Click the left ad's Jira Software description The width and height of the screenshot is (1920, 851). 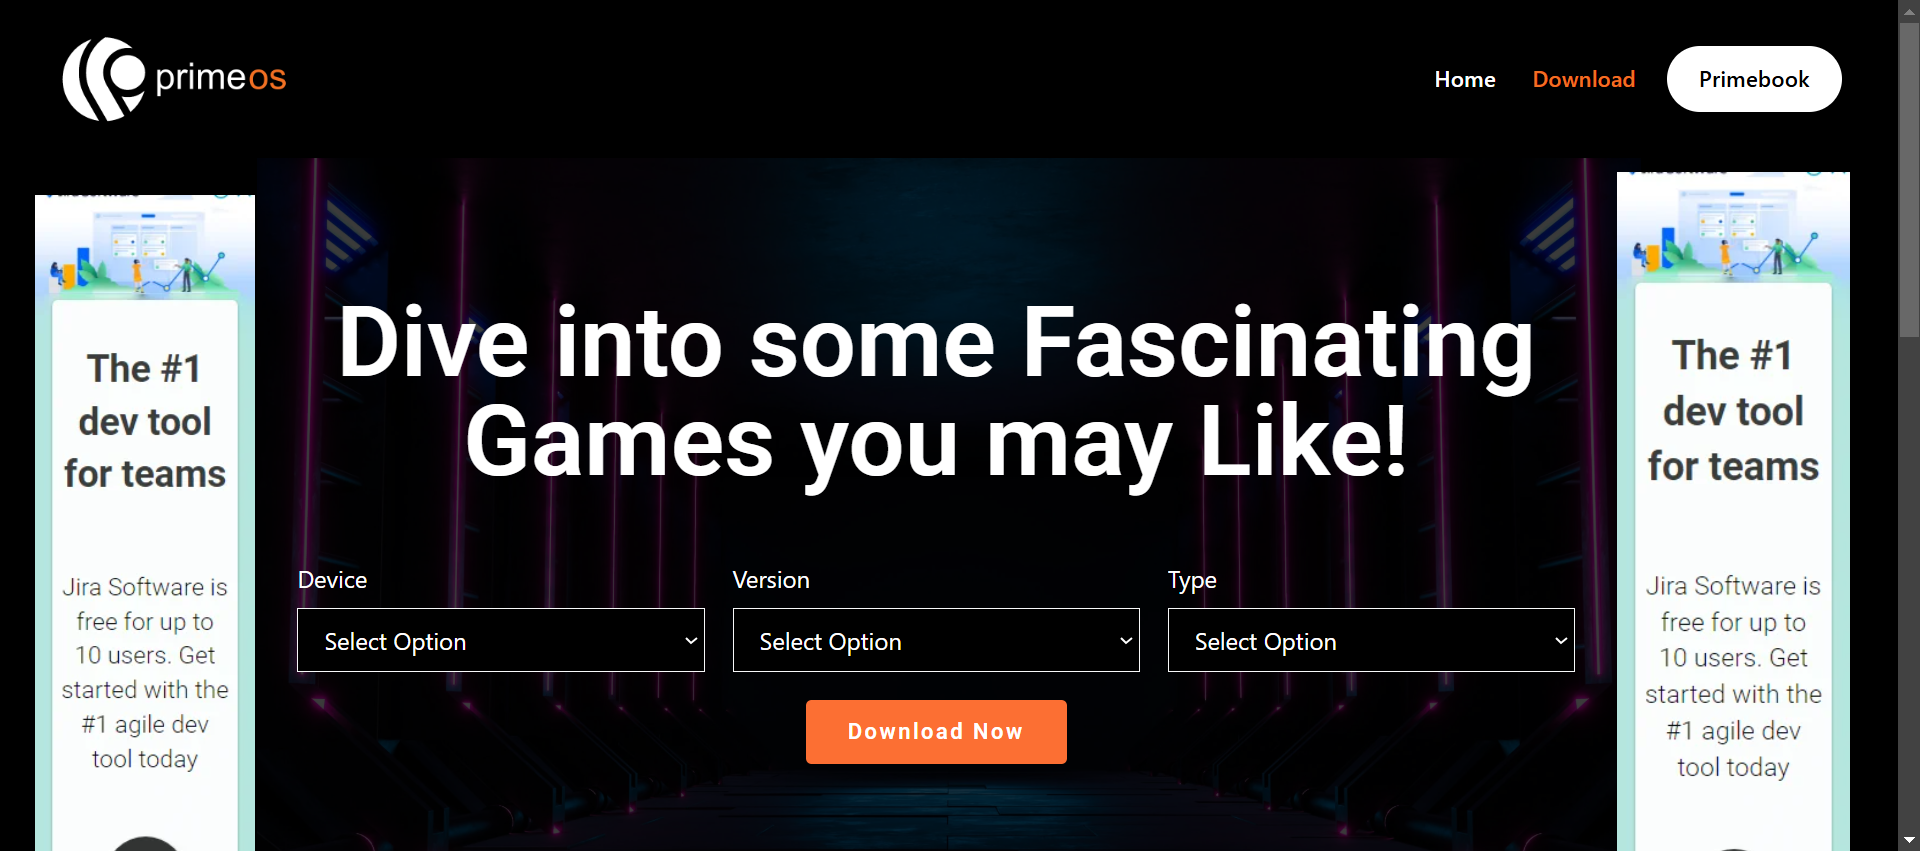[145, 672]
